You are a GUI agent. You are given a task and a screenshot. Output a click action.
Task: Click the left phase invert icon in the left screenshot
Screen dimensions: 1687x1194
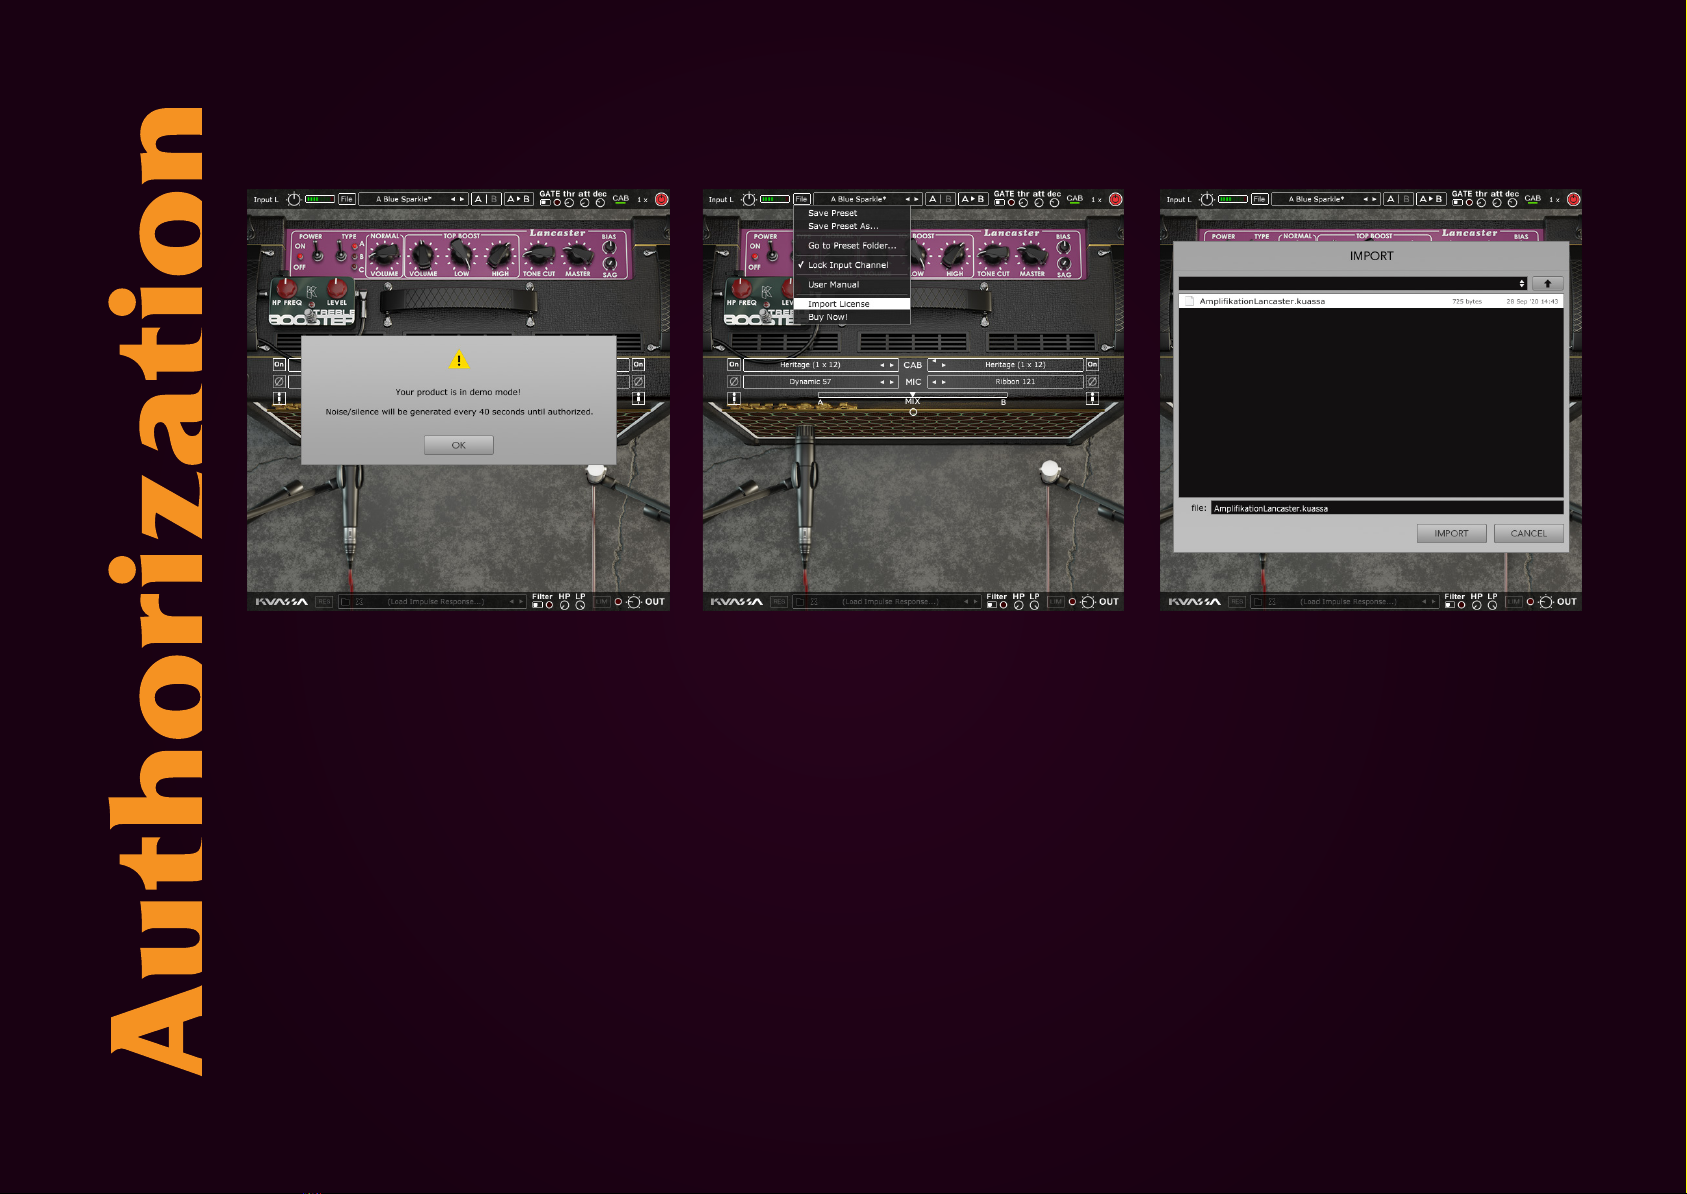[x=279, y=381]
